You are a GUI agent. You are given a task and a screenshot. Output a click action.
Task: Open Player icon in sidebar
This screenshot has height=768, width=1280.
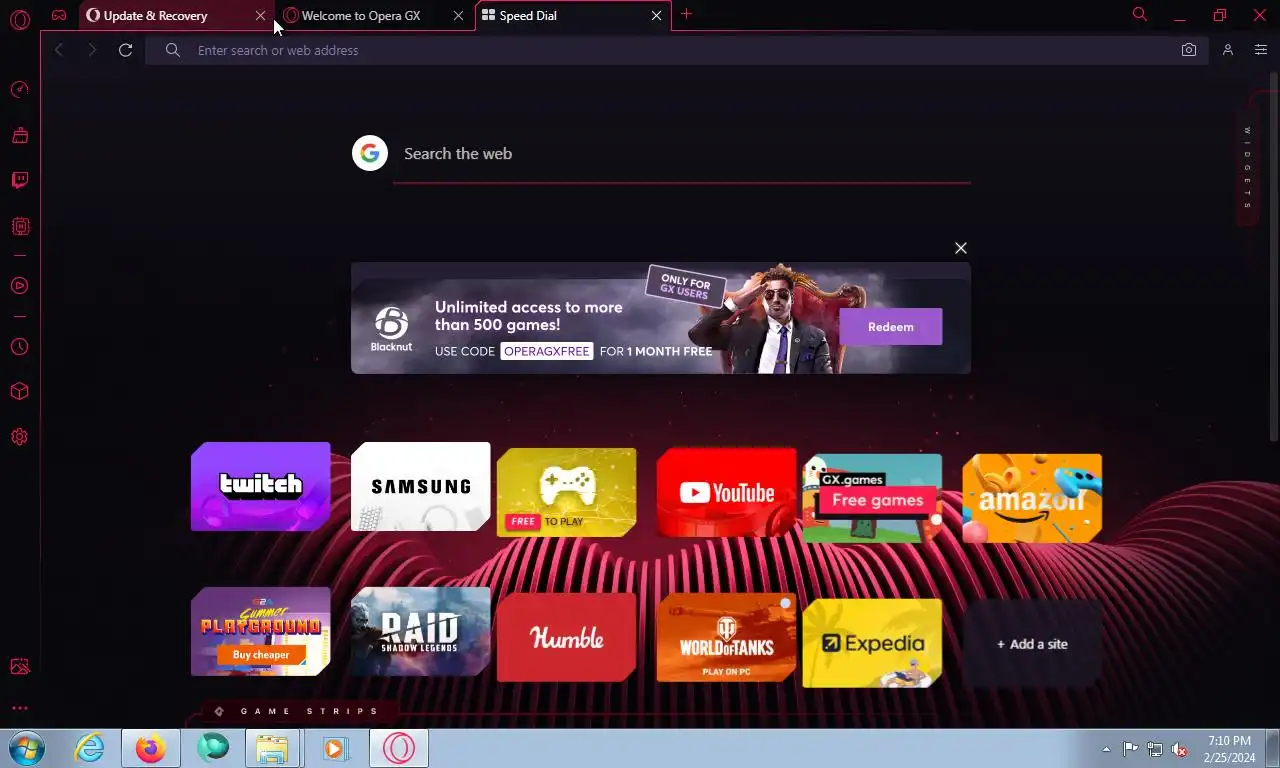[x=19, y=286]
